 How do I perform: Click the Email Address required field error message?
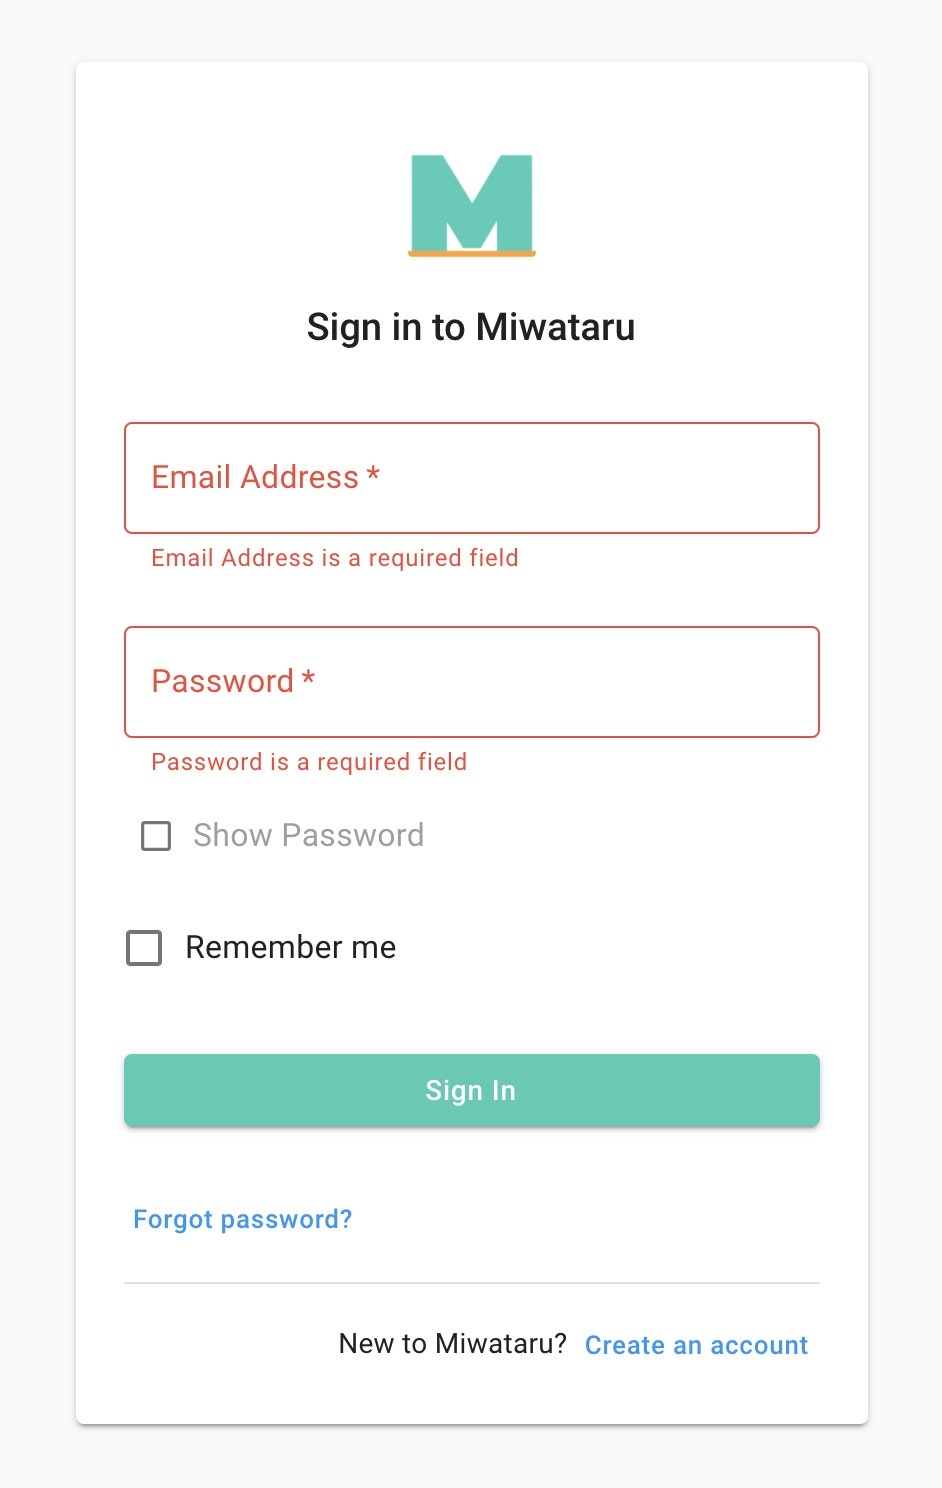click(x=334, y=558)
